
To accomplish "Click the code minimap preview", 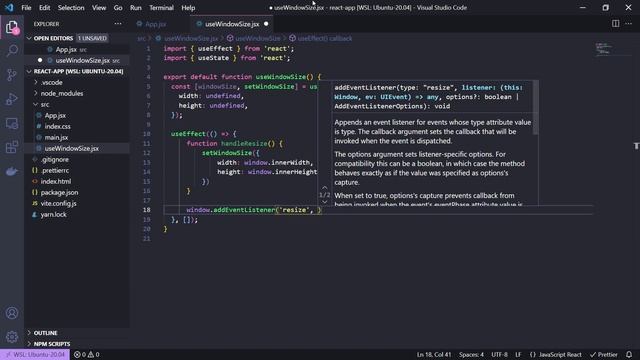I will point(604,48).
